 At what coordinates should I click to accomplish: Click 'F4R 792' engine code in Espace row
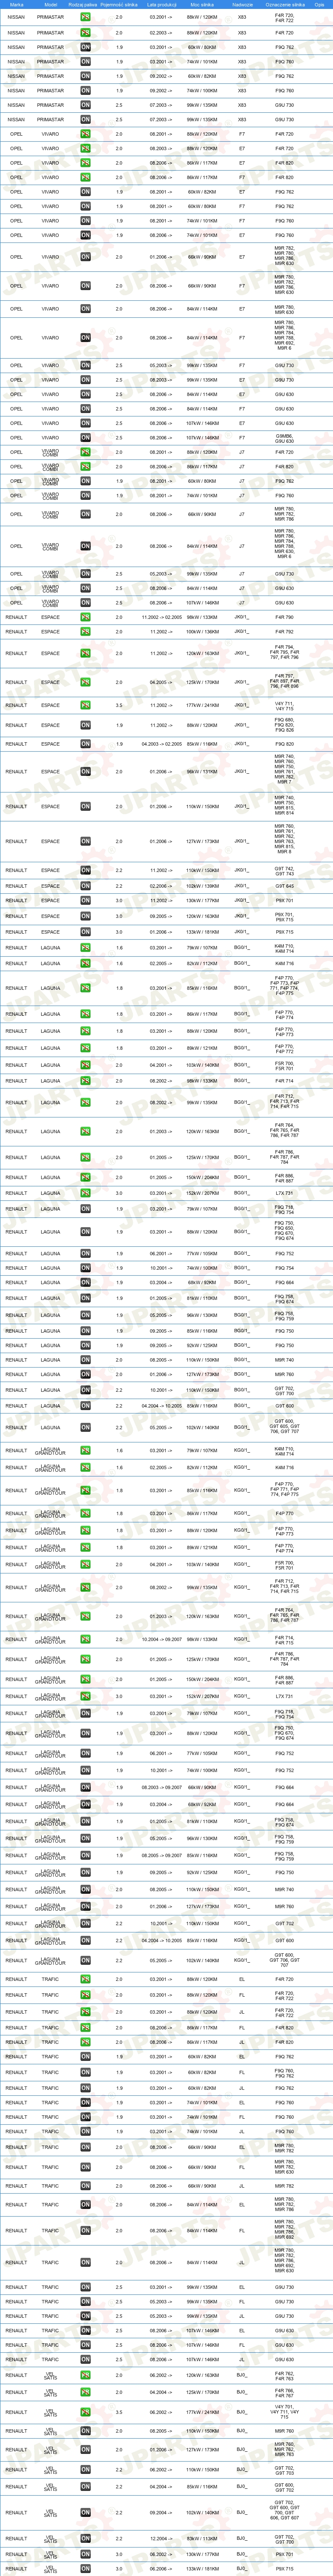point(285,632)
